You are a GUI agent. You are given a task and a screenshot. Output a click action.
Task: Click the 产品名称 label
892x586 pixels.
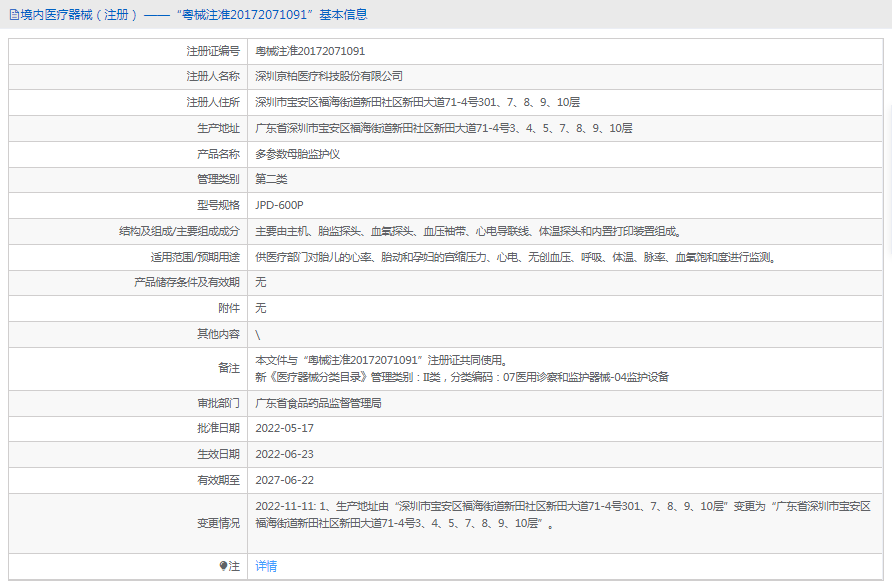pyautogui.click(x=218, y=154)
